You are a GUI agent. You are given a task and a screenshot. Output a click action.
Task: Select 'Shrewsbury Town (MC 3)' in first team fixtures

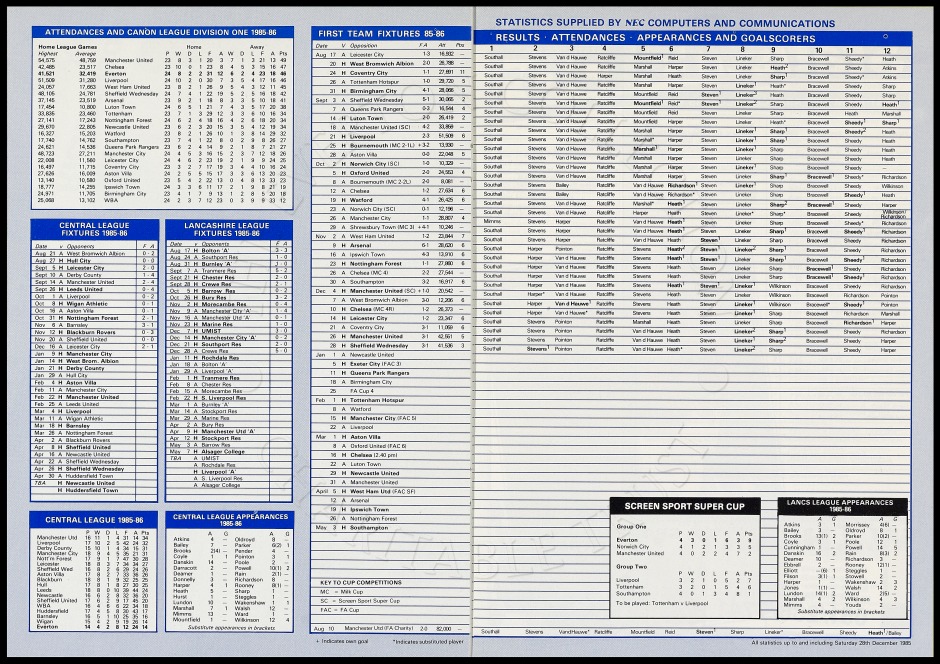coord(382,227)
